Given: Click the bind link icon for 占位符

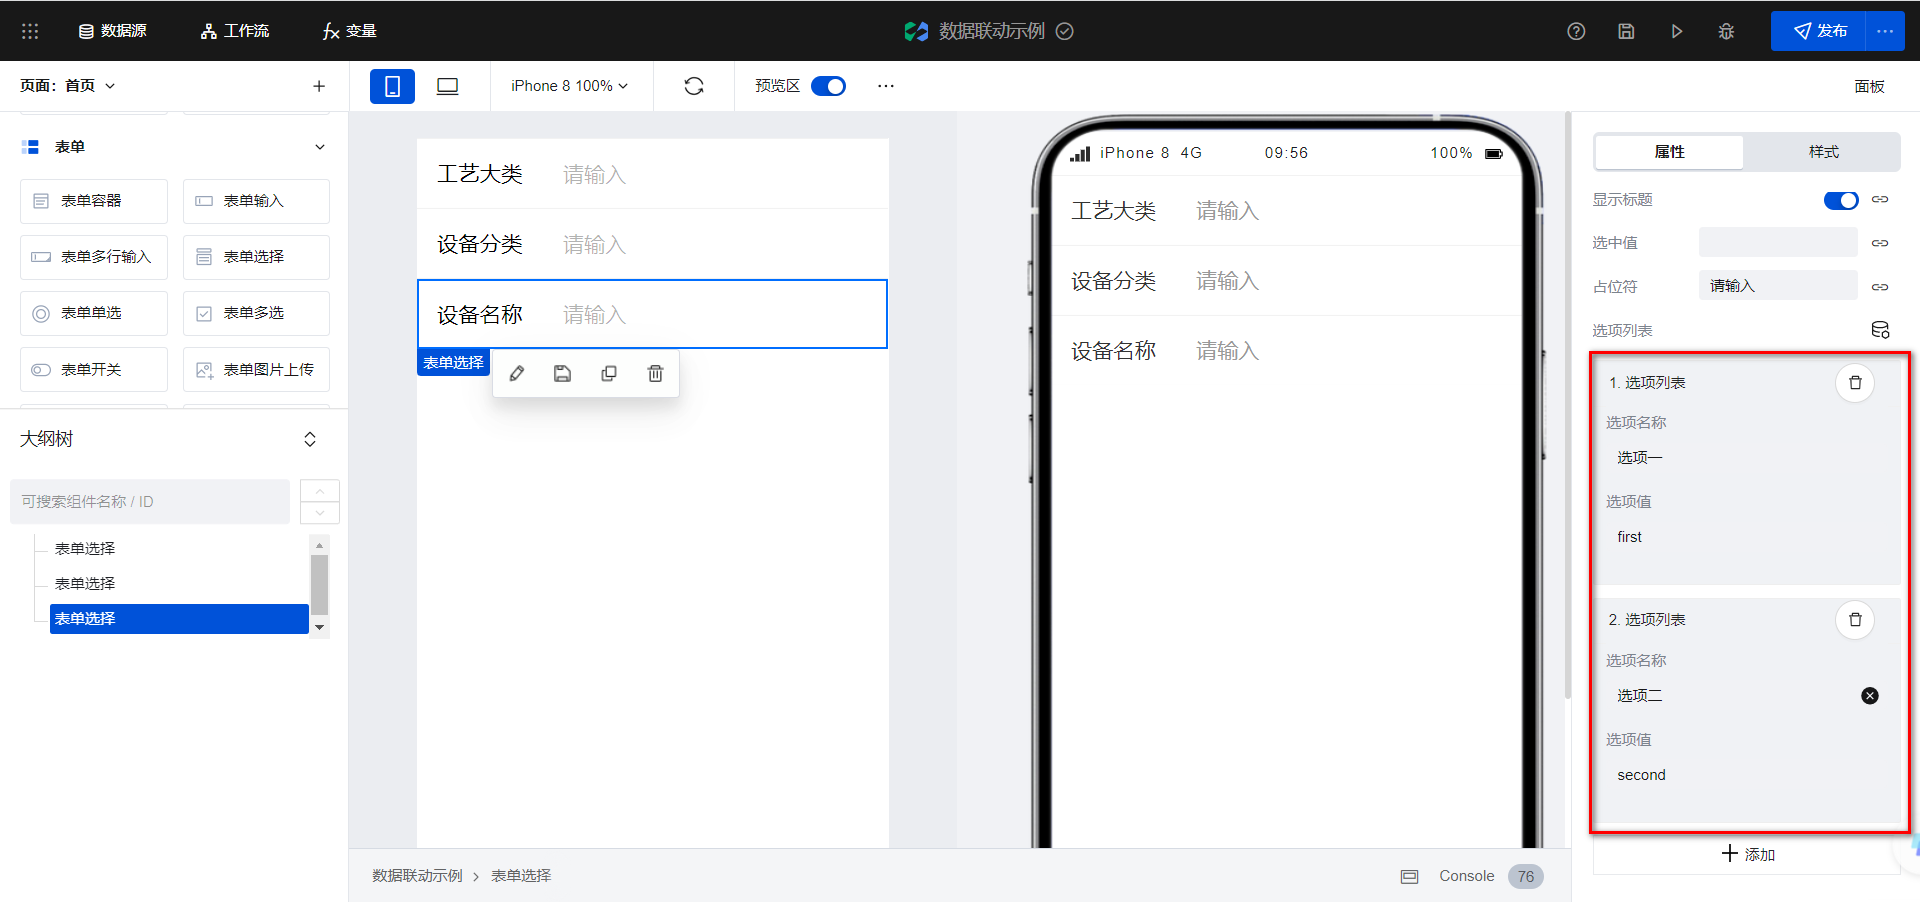Looking at the screenshot, I should (x=1880, y=286).
